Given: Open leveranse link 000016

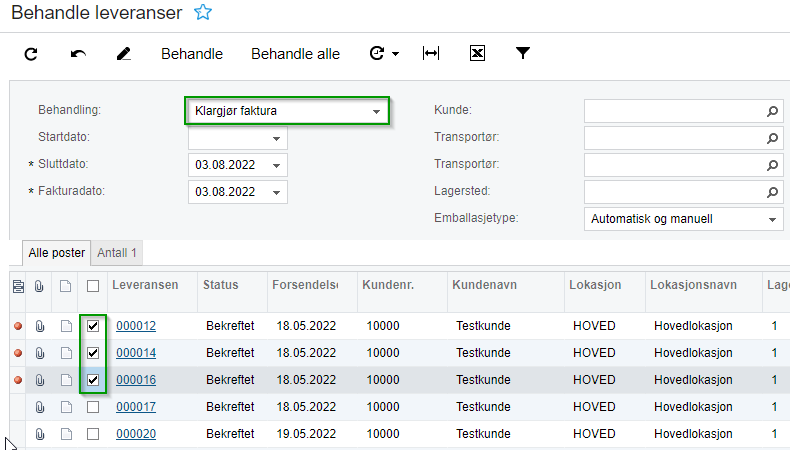Looking at the screenshot, I should click(136, 380).
